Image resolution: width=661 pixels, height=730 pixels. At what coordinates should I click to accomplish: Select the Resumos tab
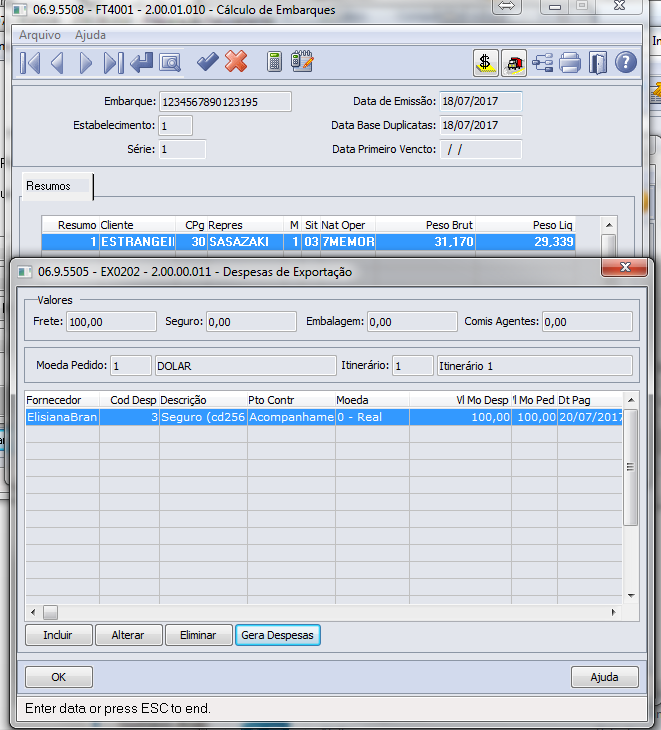(57, 186)
